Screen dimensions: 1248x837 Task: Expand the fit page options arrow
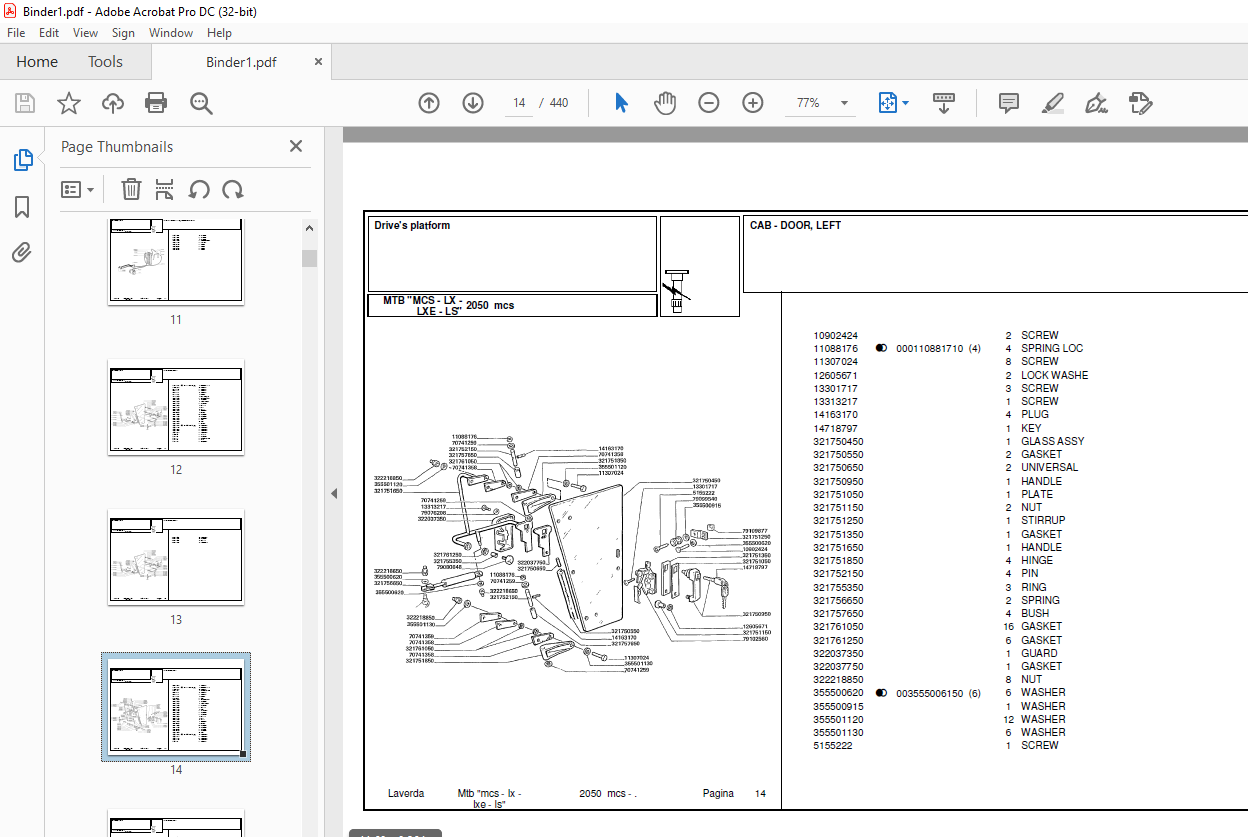pos(905,103)
